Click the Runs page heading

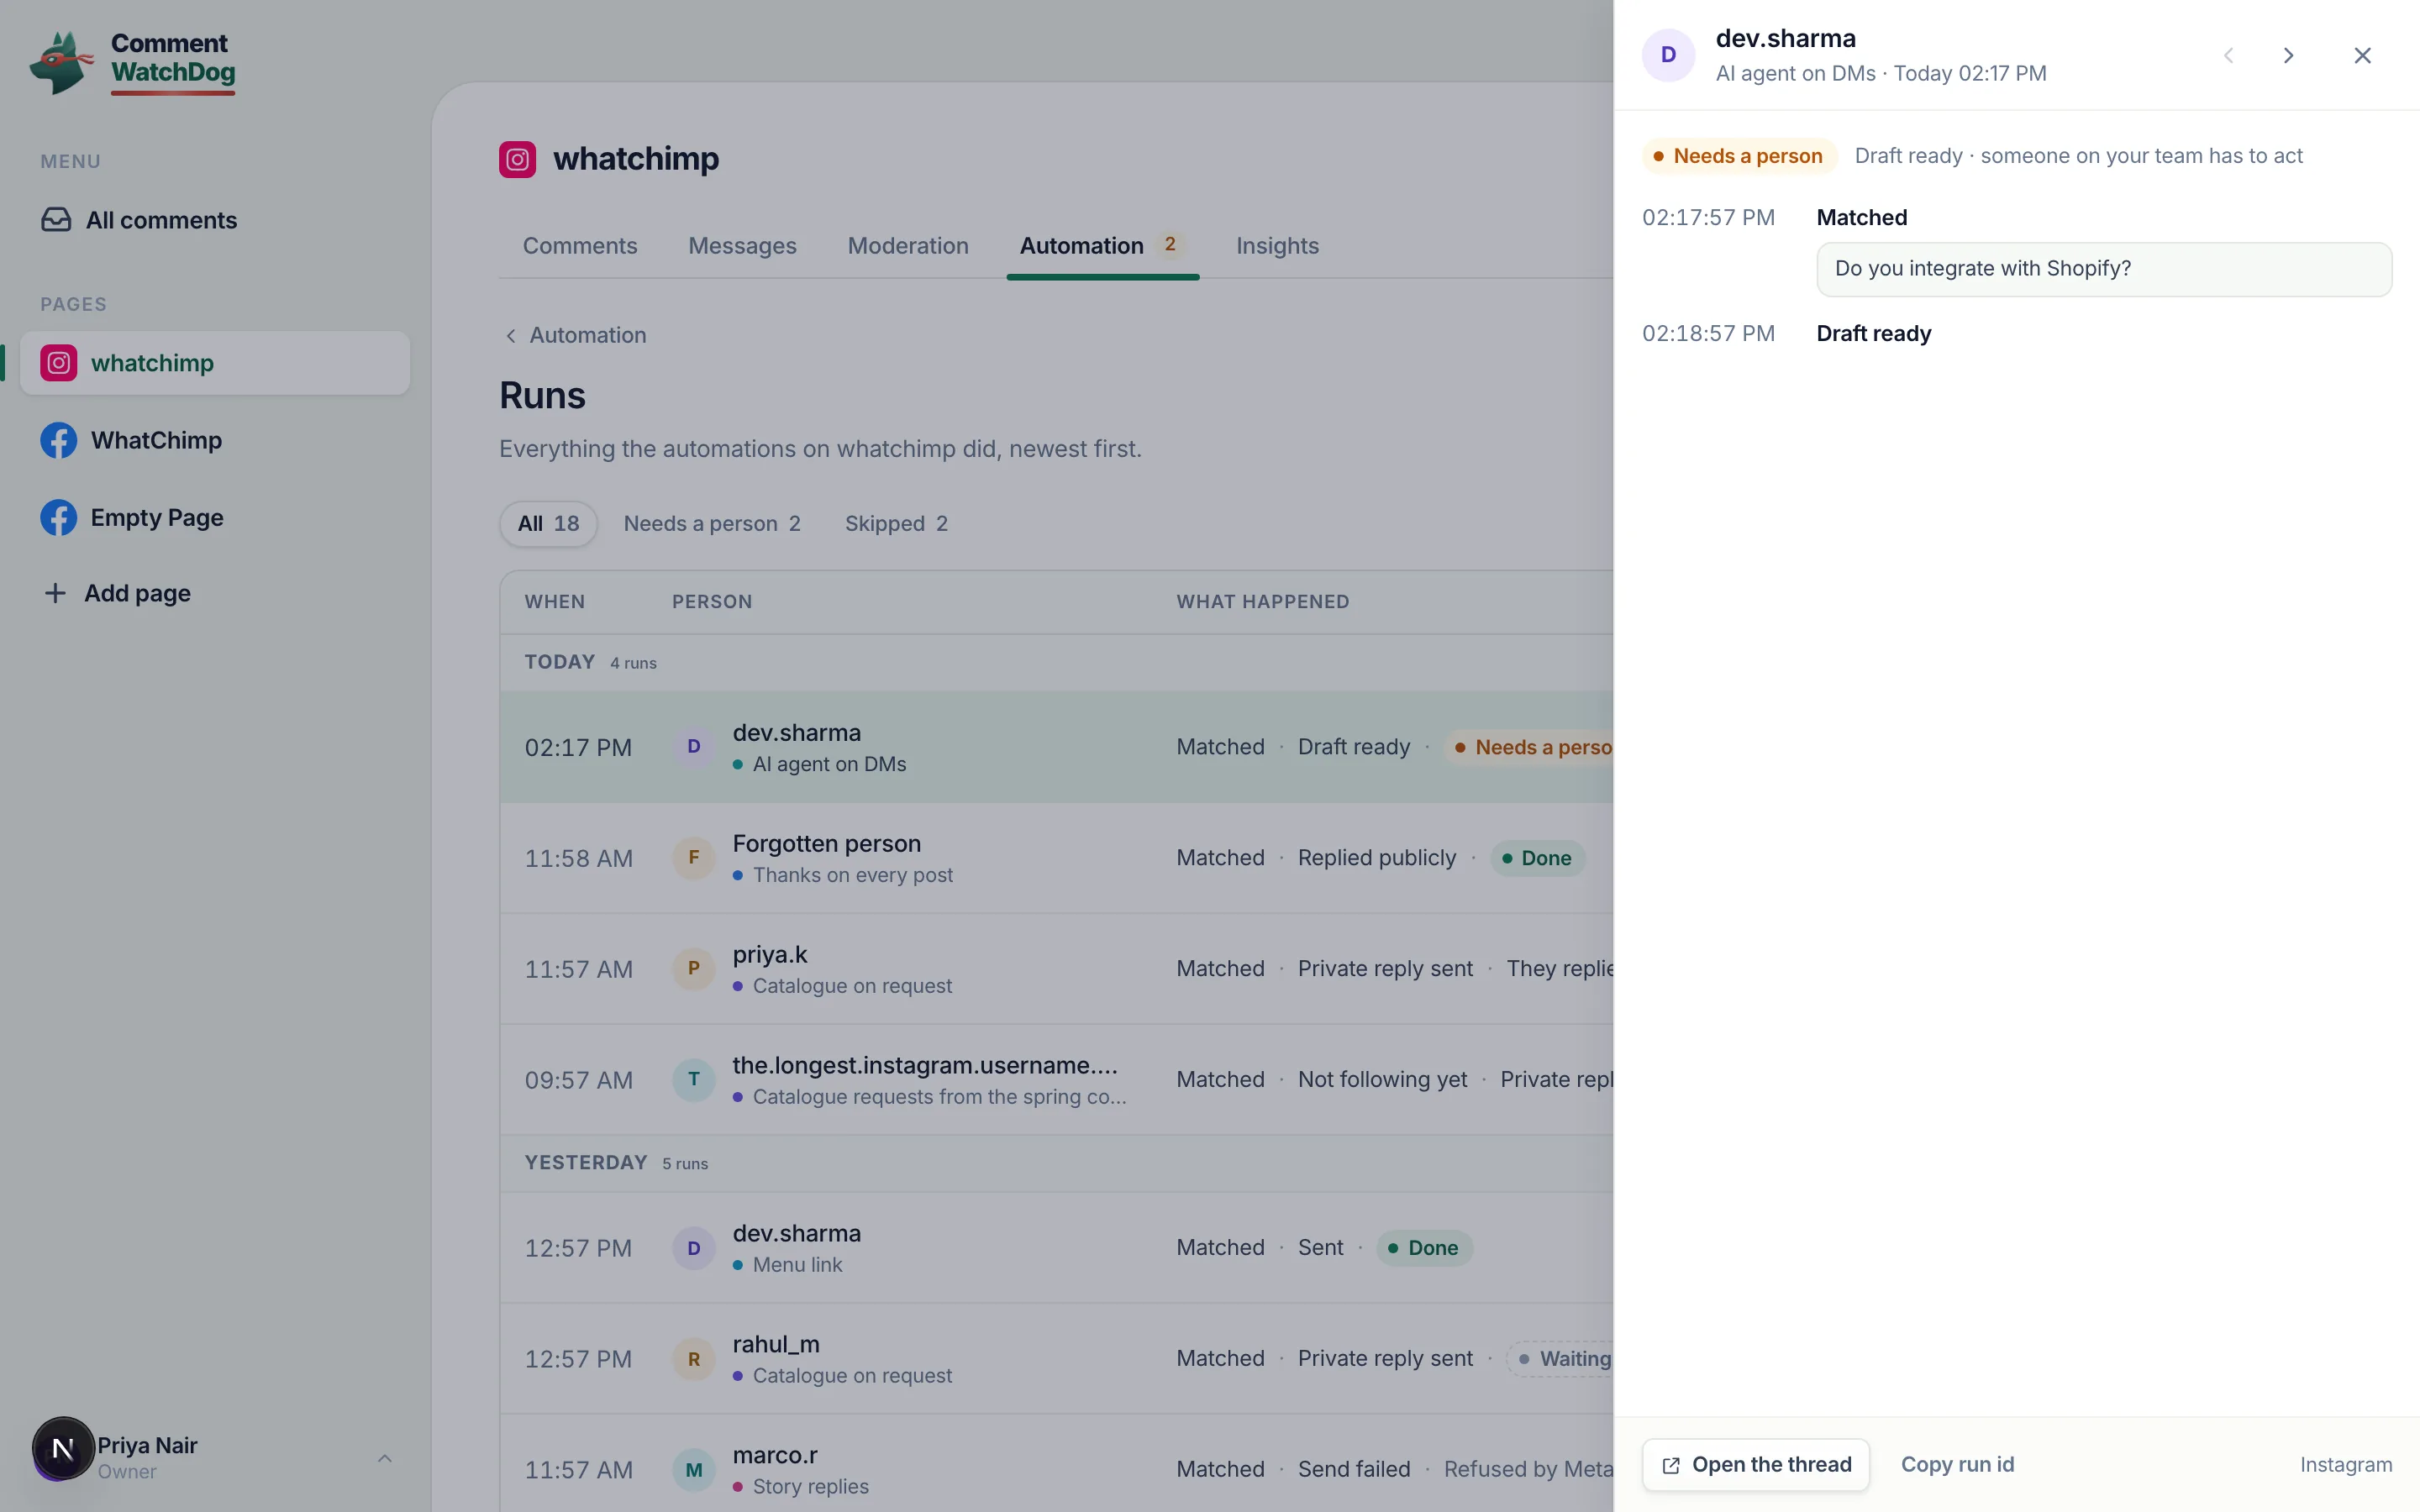tap(542, 396)
